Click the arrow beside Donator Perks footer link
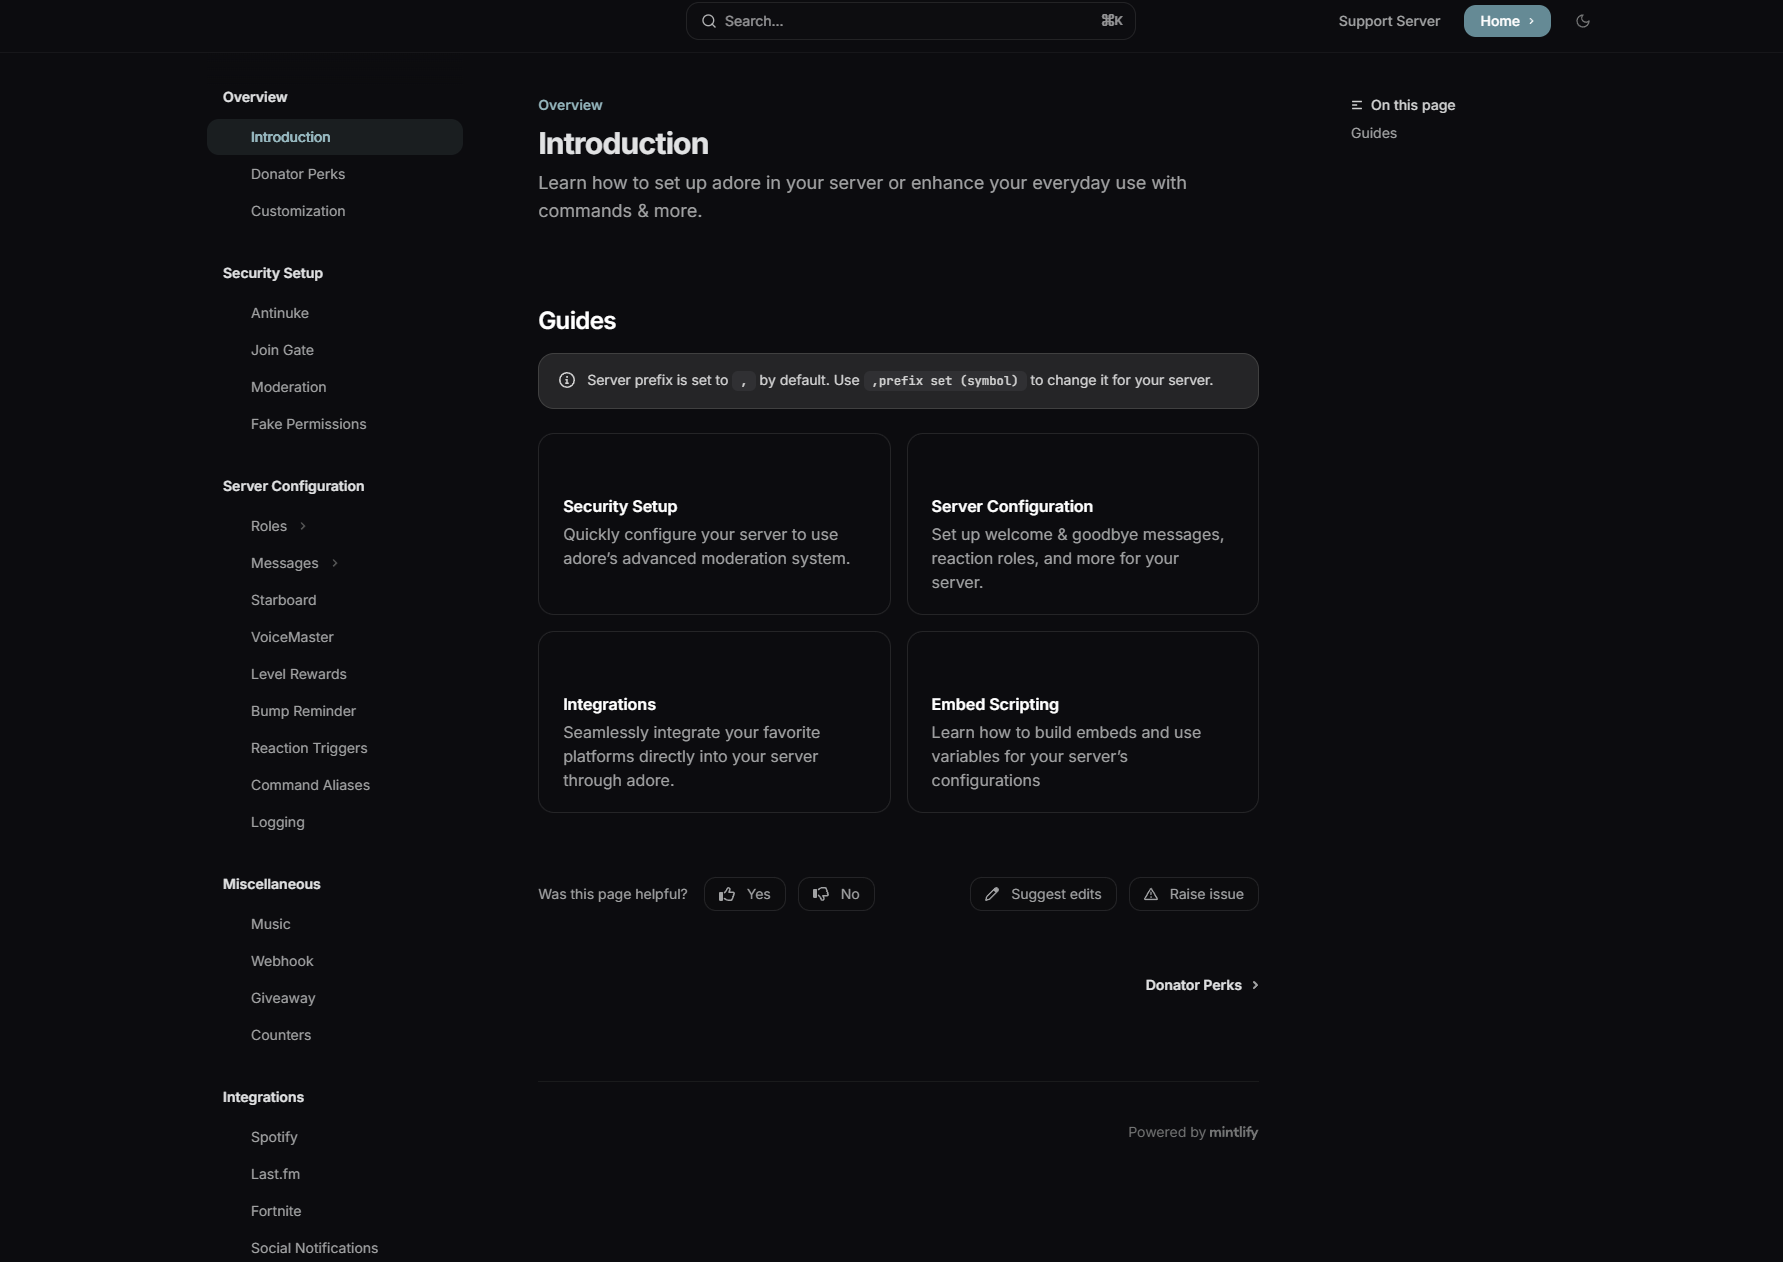Viewport: 1783px width, 1262px height. (1255, 985)
